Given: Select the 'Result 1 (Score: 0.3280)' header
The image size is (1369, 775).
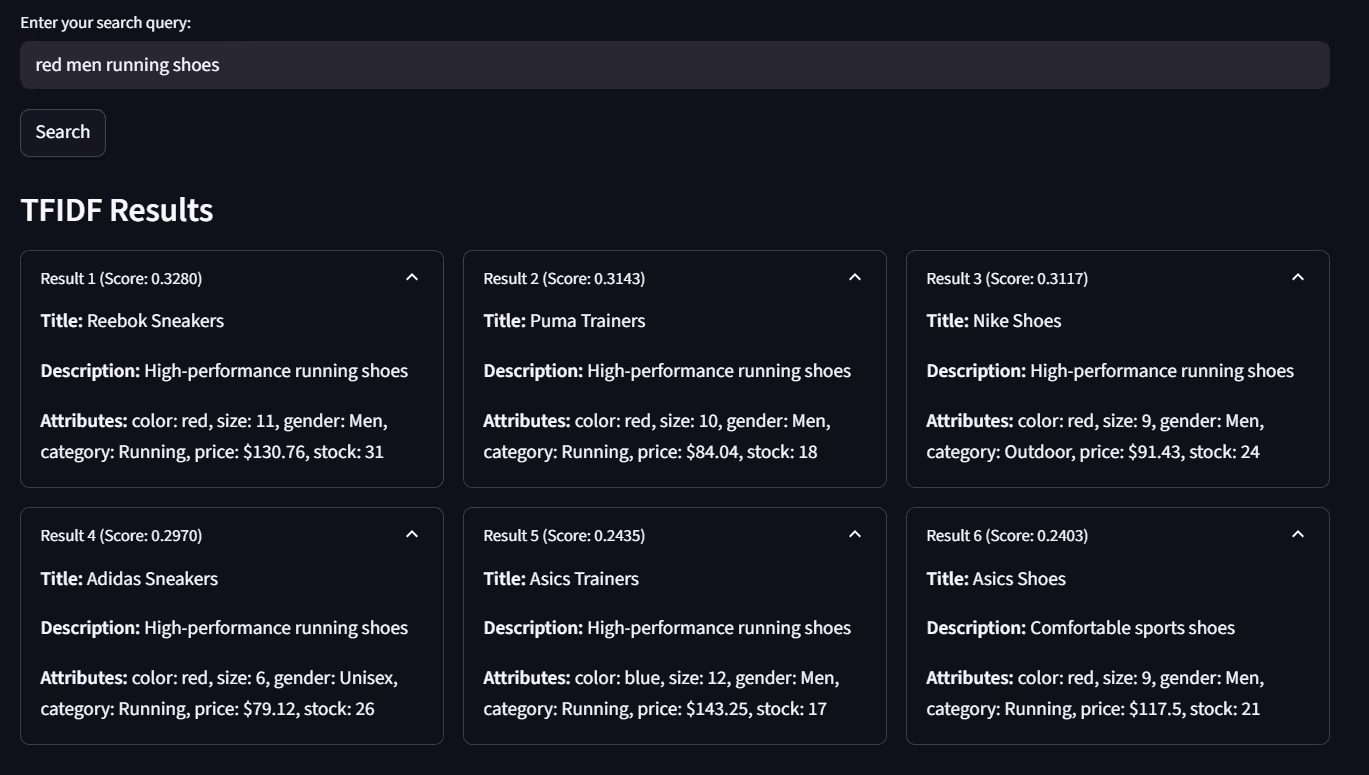Looking at the screenshot, I should click(121, 279).
